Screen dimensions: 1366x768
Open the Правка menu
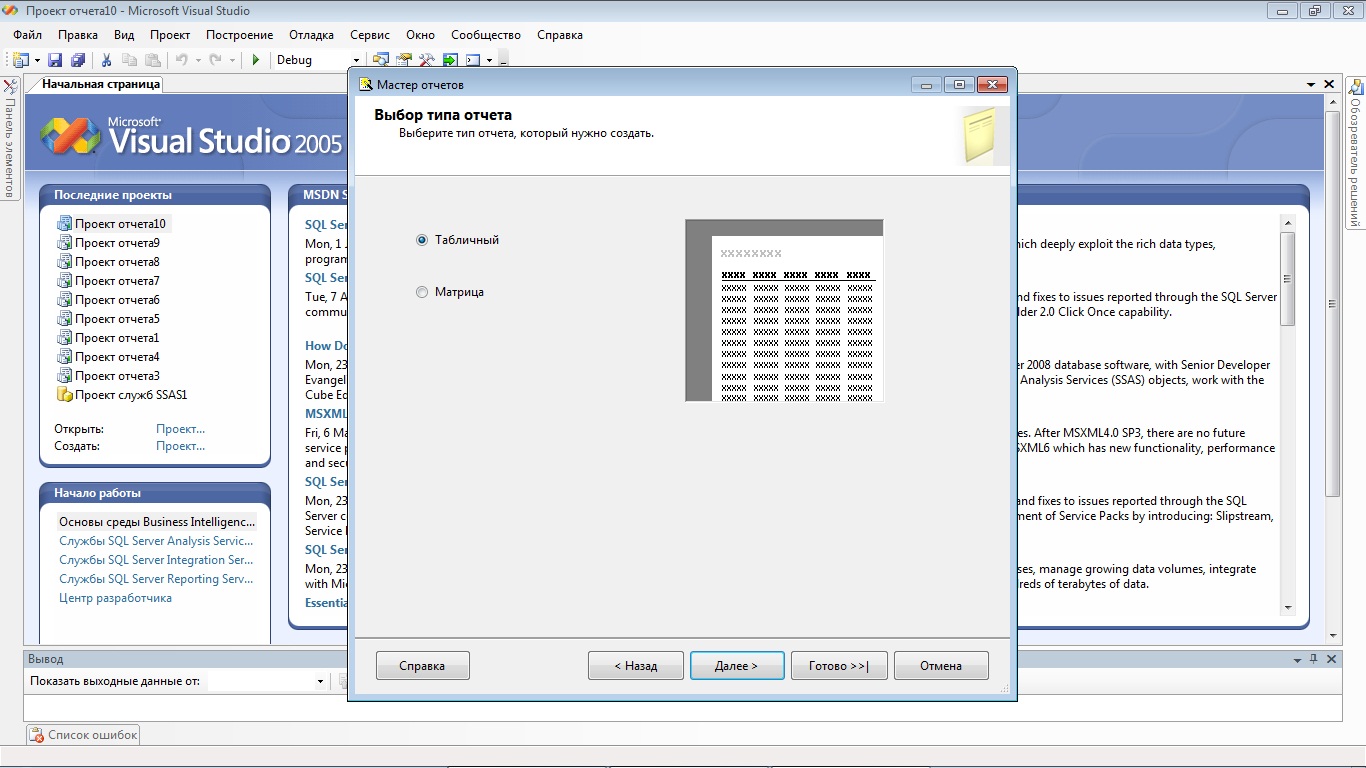78,35
